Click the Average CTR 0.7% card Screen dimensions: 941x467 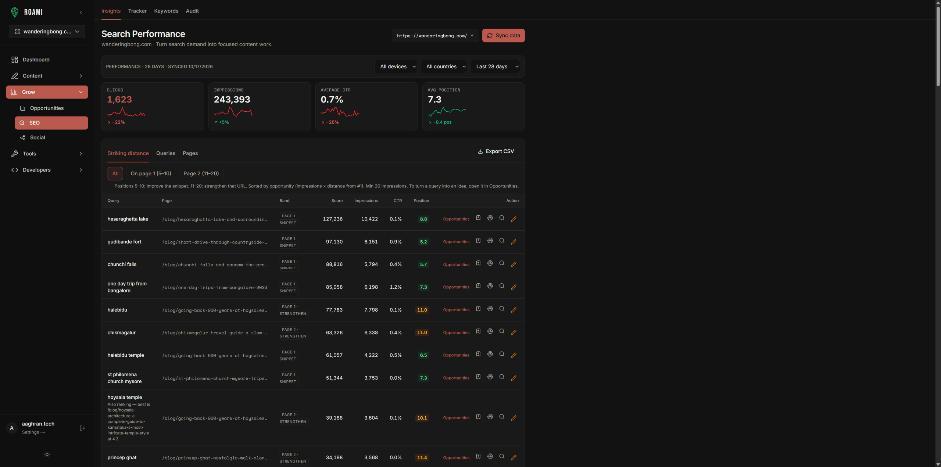366,106
